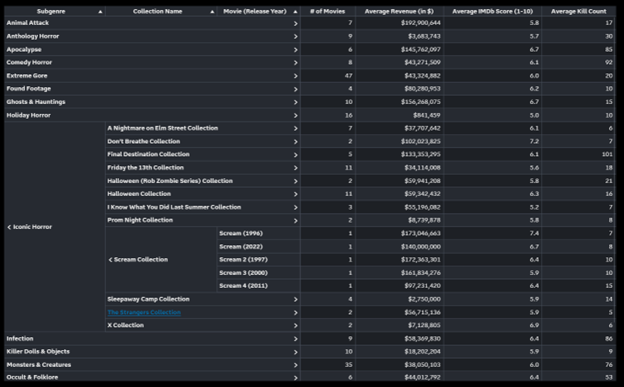The image size is (624, 387).
Task: Select the Scream 4 (2011) row
Action: (258, 285)
